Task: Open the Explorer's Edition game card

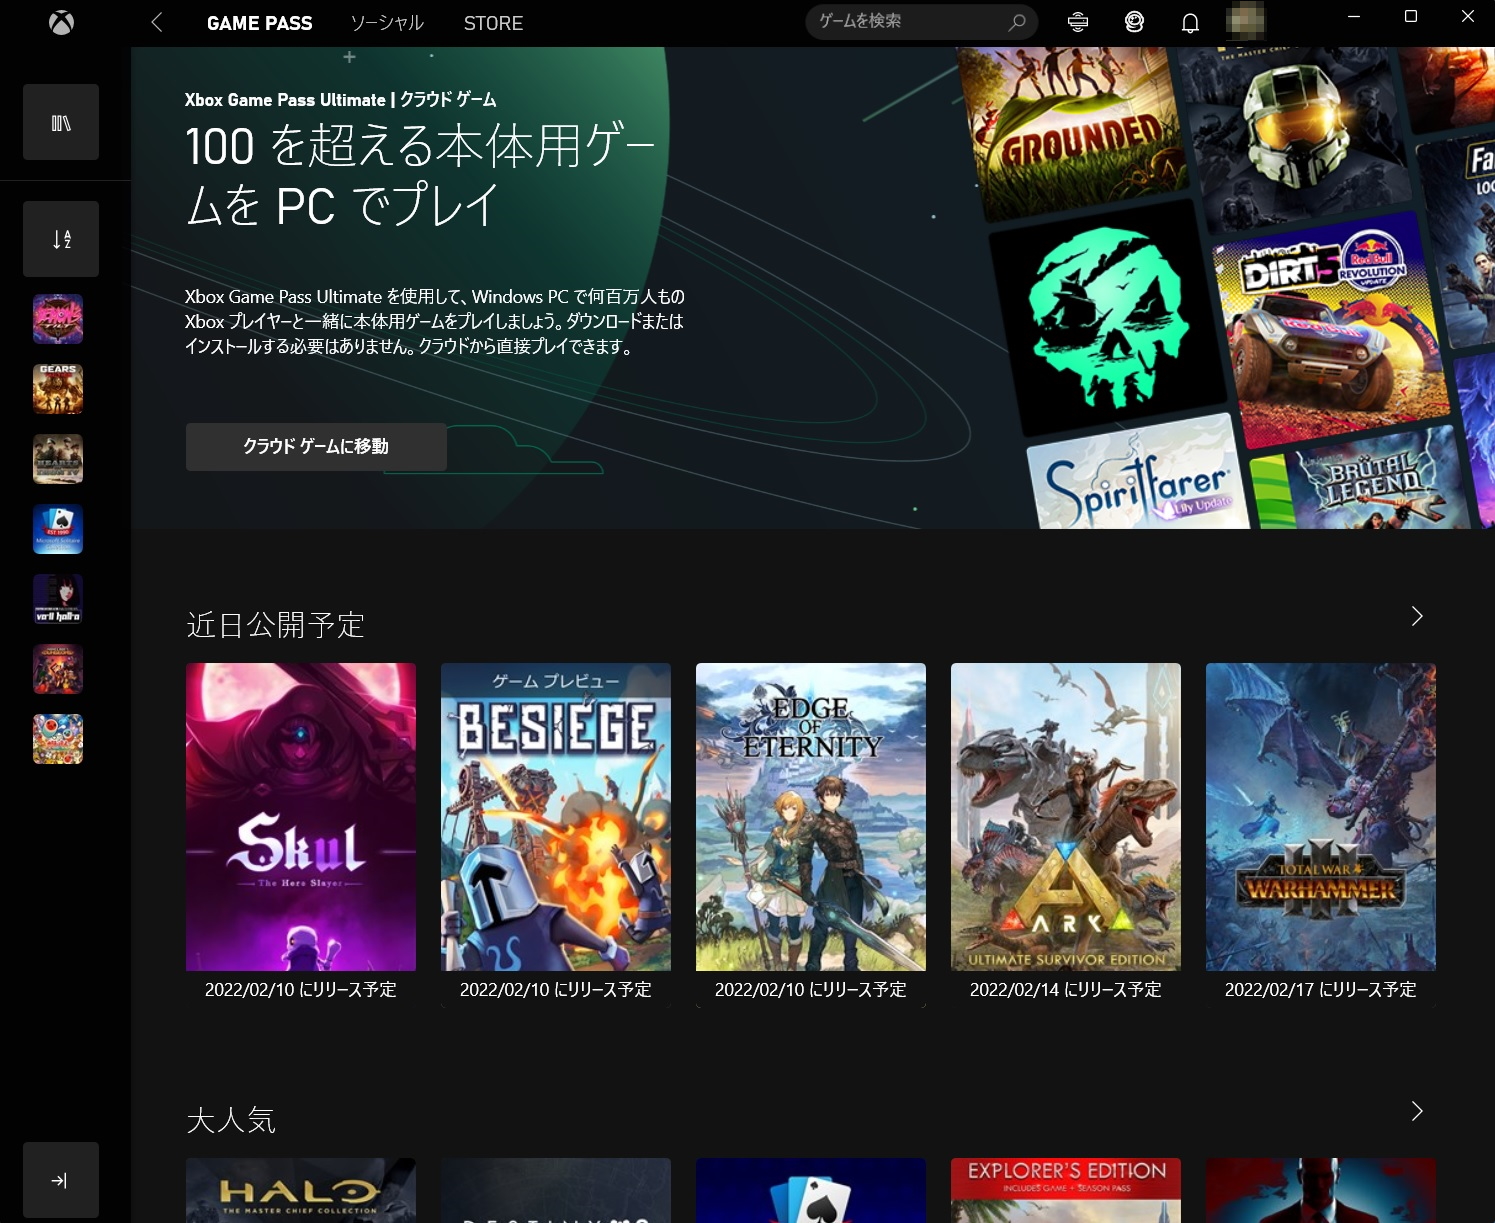Action: coord(1066,1190)
